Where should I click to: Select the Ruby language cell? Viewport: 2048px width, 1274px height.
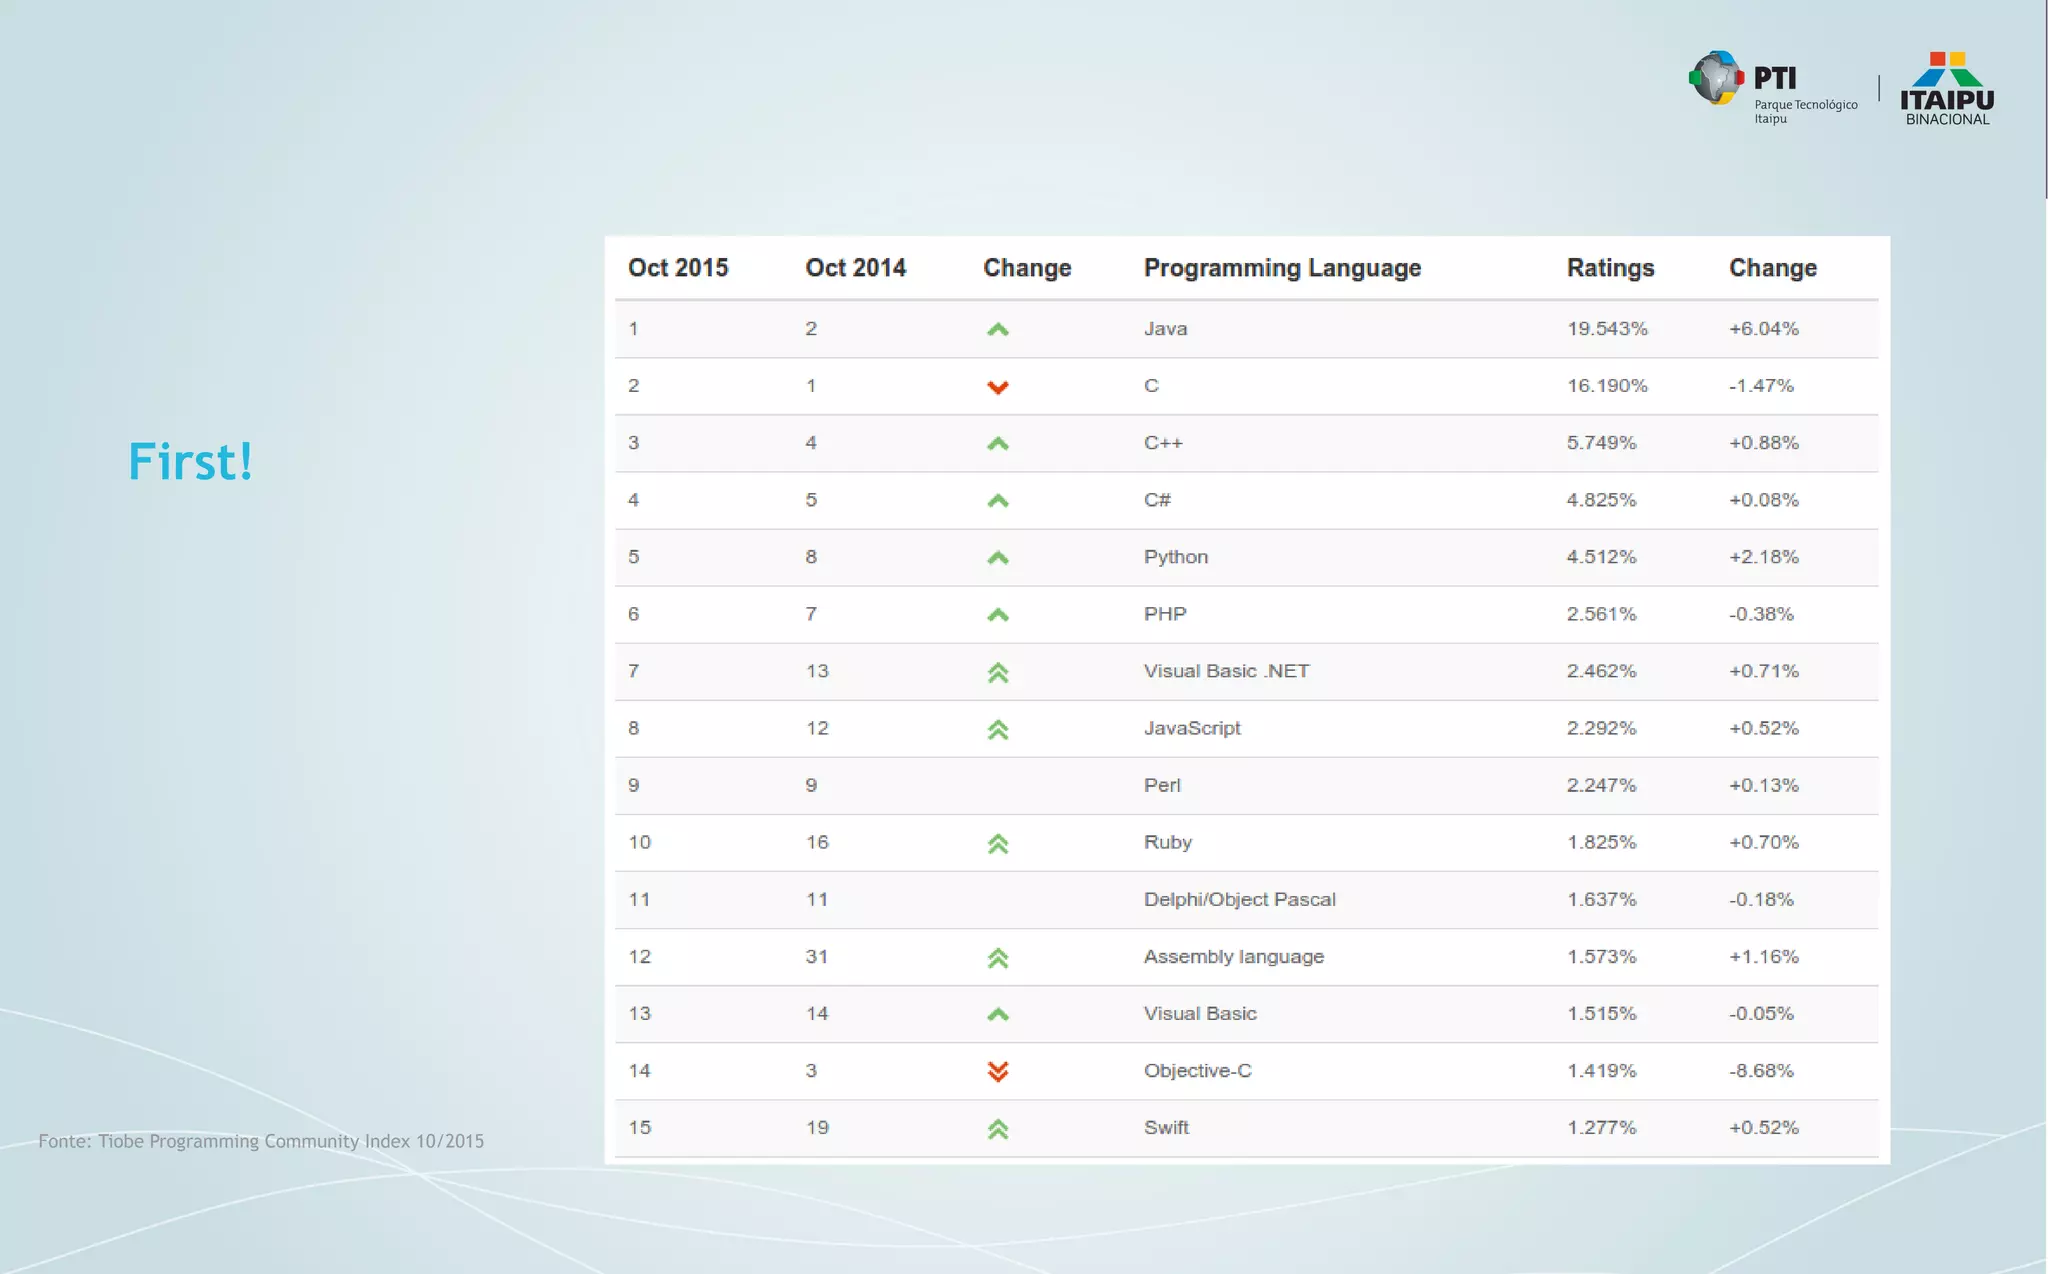(1168, 842)
